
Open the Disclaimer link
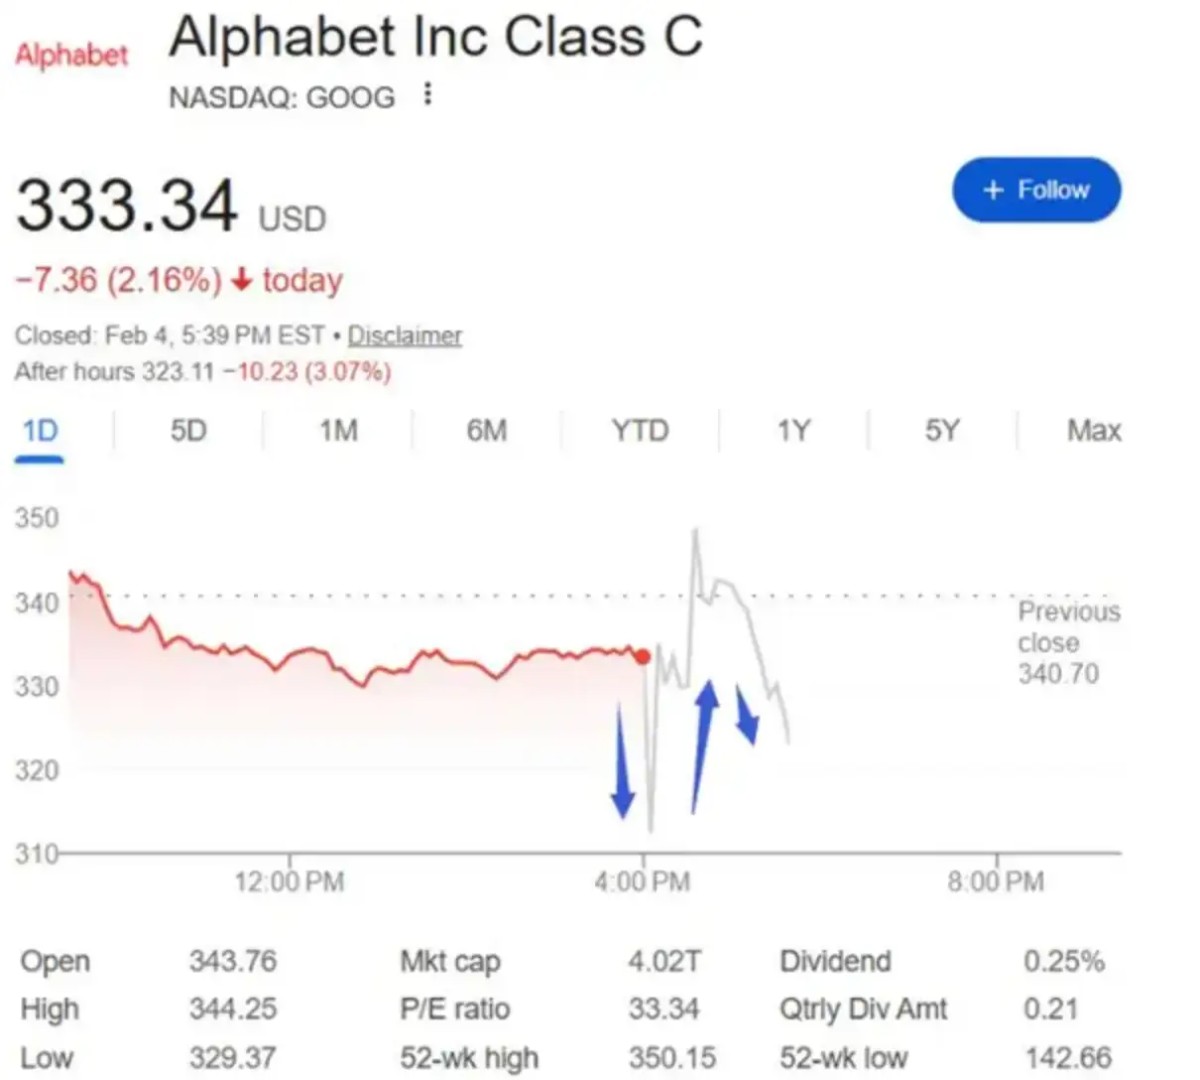tap(404, 335)
